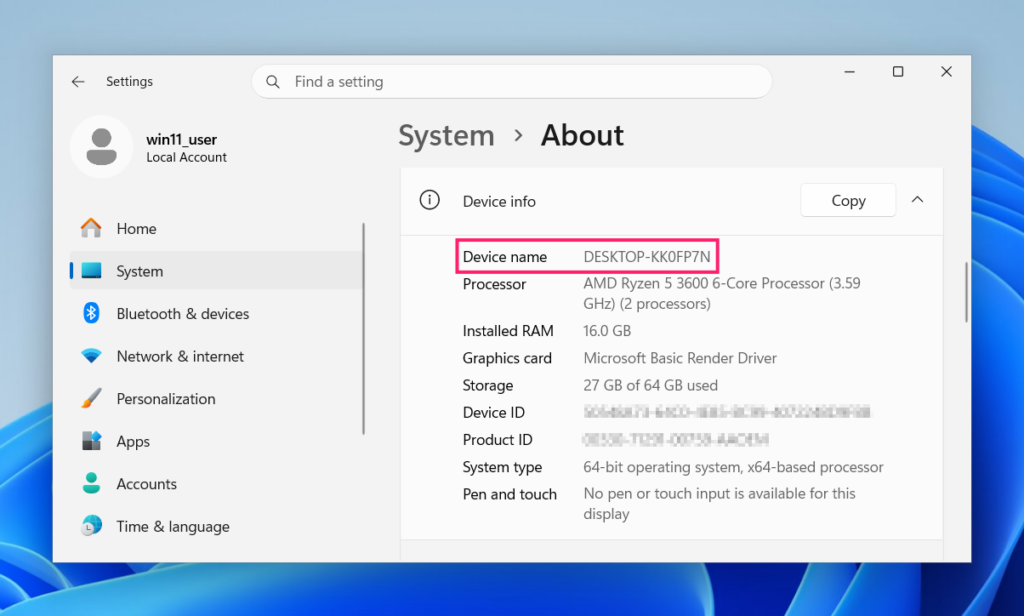Click the win11_user account name
1024x616 pixels.
coord(181,139)
